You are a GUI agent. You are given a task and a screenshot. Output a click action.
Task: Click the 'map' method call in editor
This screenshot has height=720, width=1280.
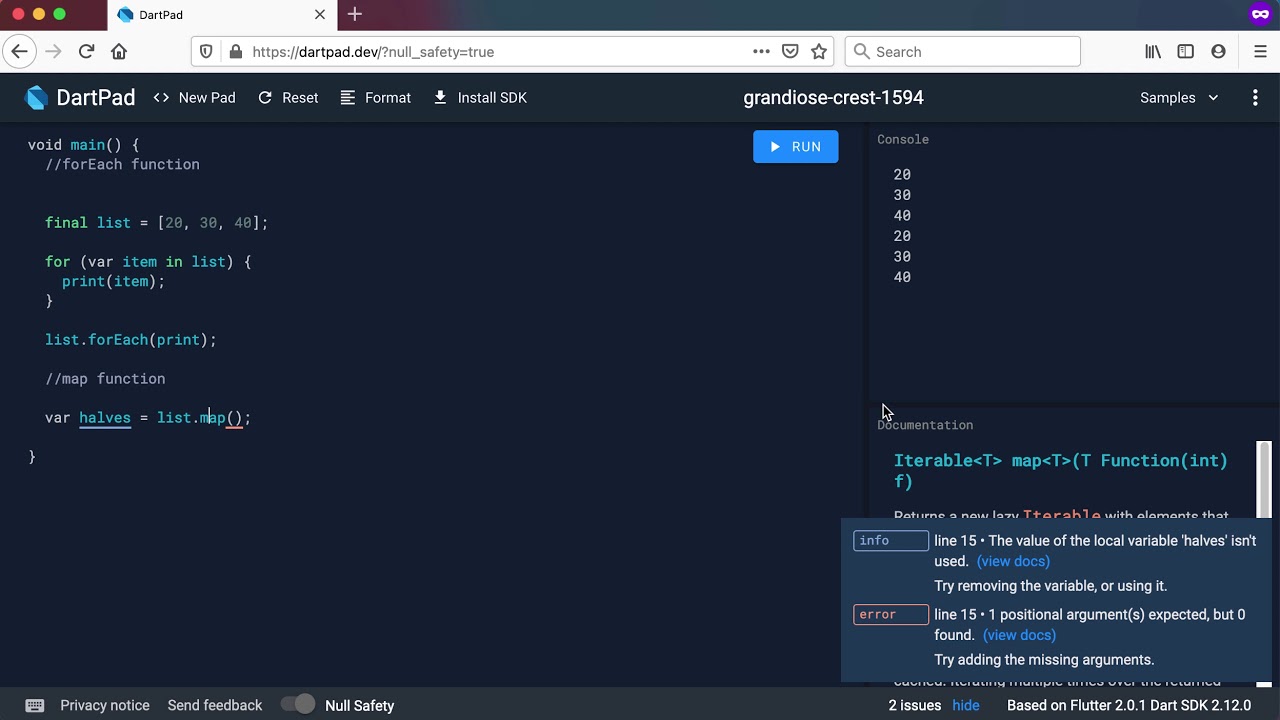[x=212, y=418]
